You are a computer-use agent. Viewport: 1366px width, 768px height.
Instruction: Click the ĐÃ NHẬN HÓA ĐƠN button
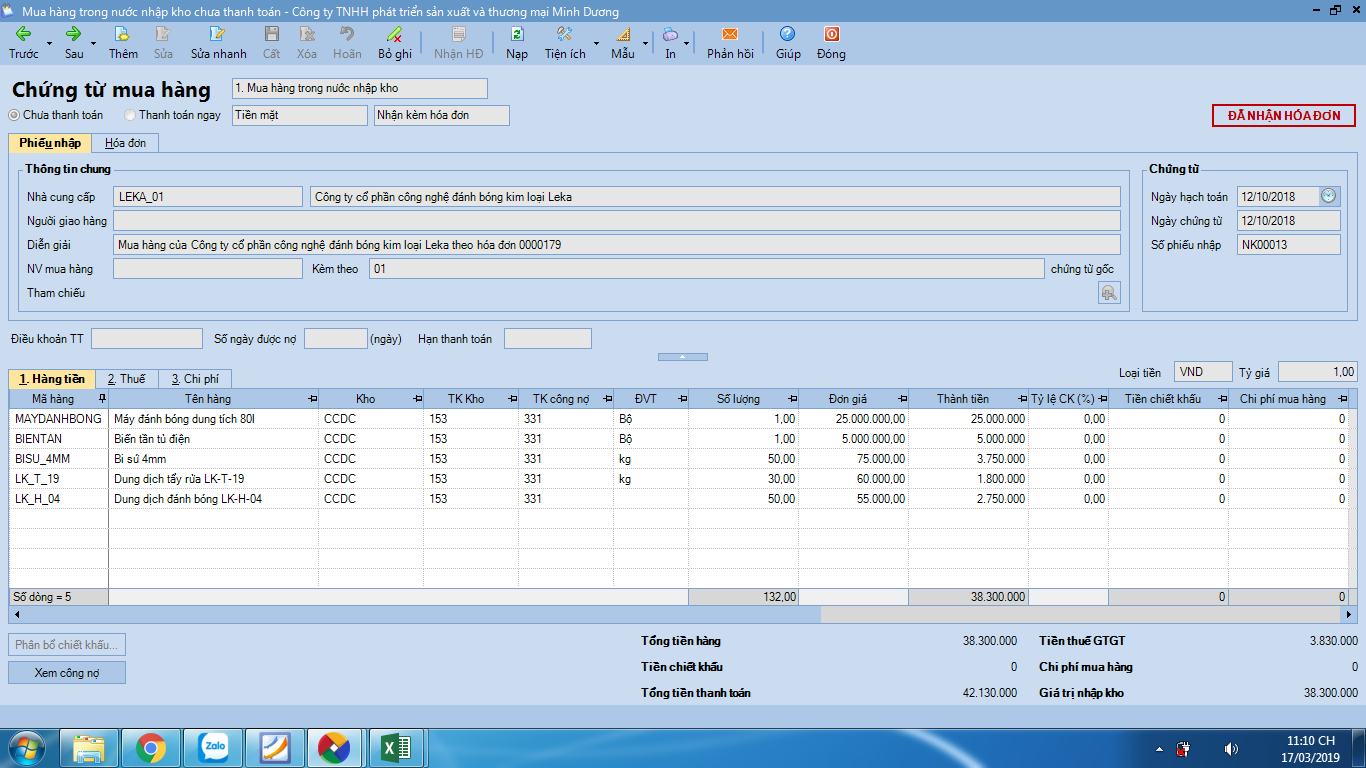click(1284, 116)
